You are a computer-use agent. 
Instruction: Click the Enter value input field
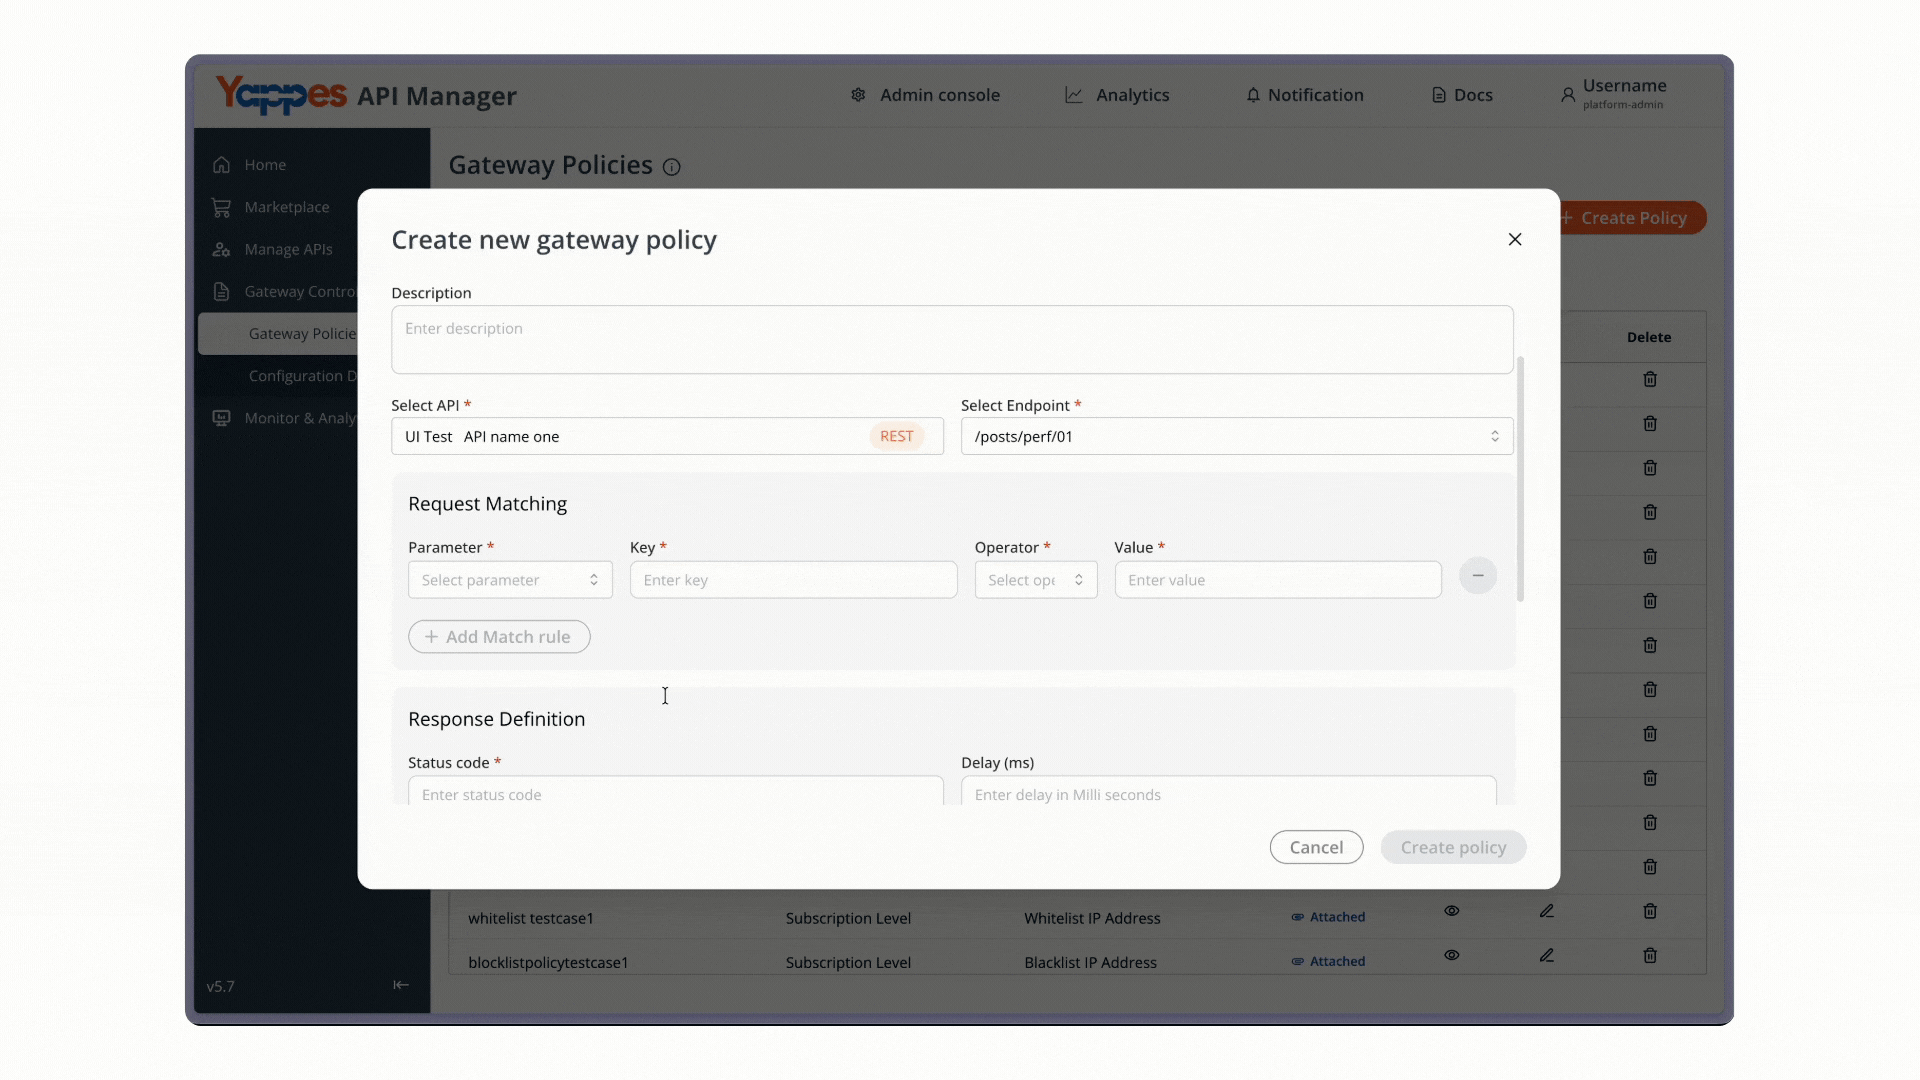click(x=1278, y=580)
